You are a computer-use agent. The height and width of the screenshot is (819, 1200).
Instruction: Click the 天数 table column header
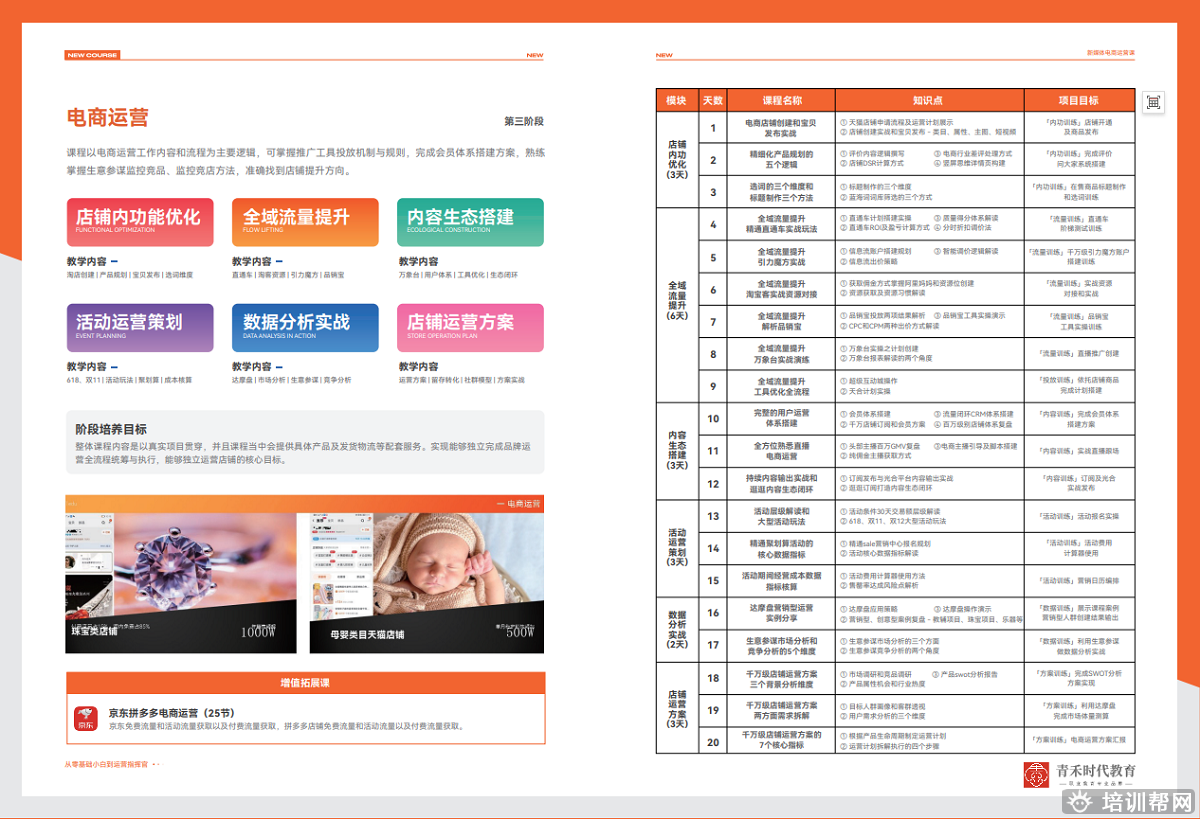click(x=713, y=100)
